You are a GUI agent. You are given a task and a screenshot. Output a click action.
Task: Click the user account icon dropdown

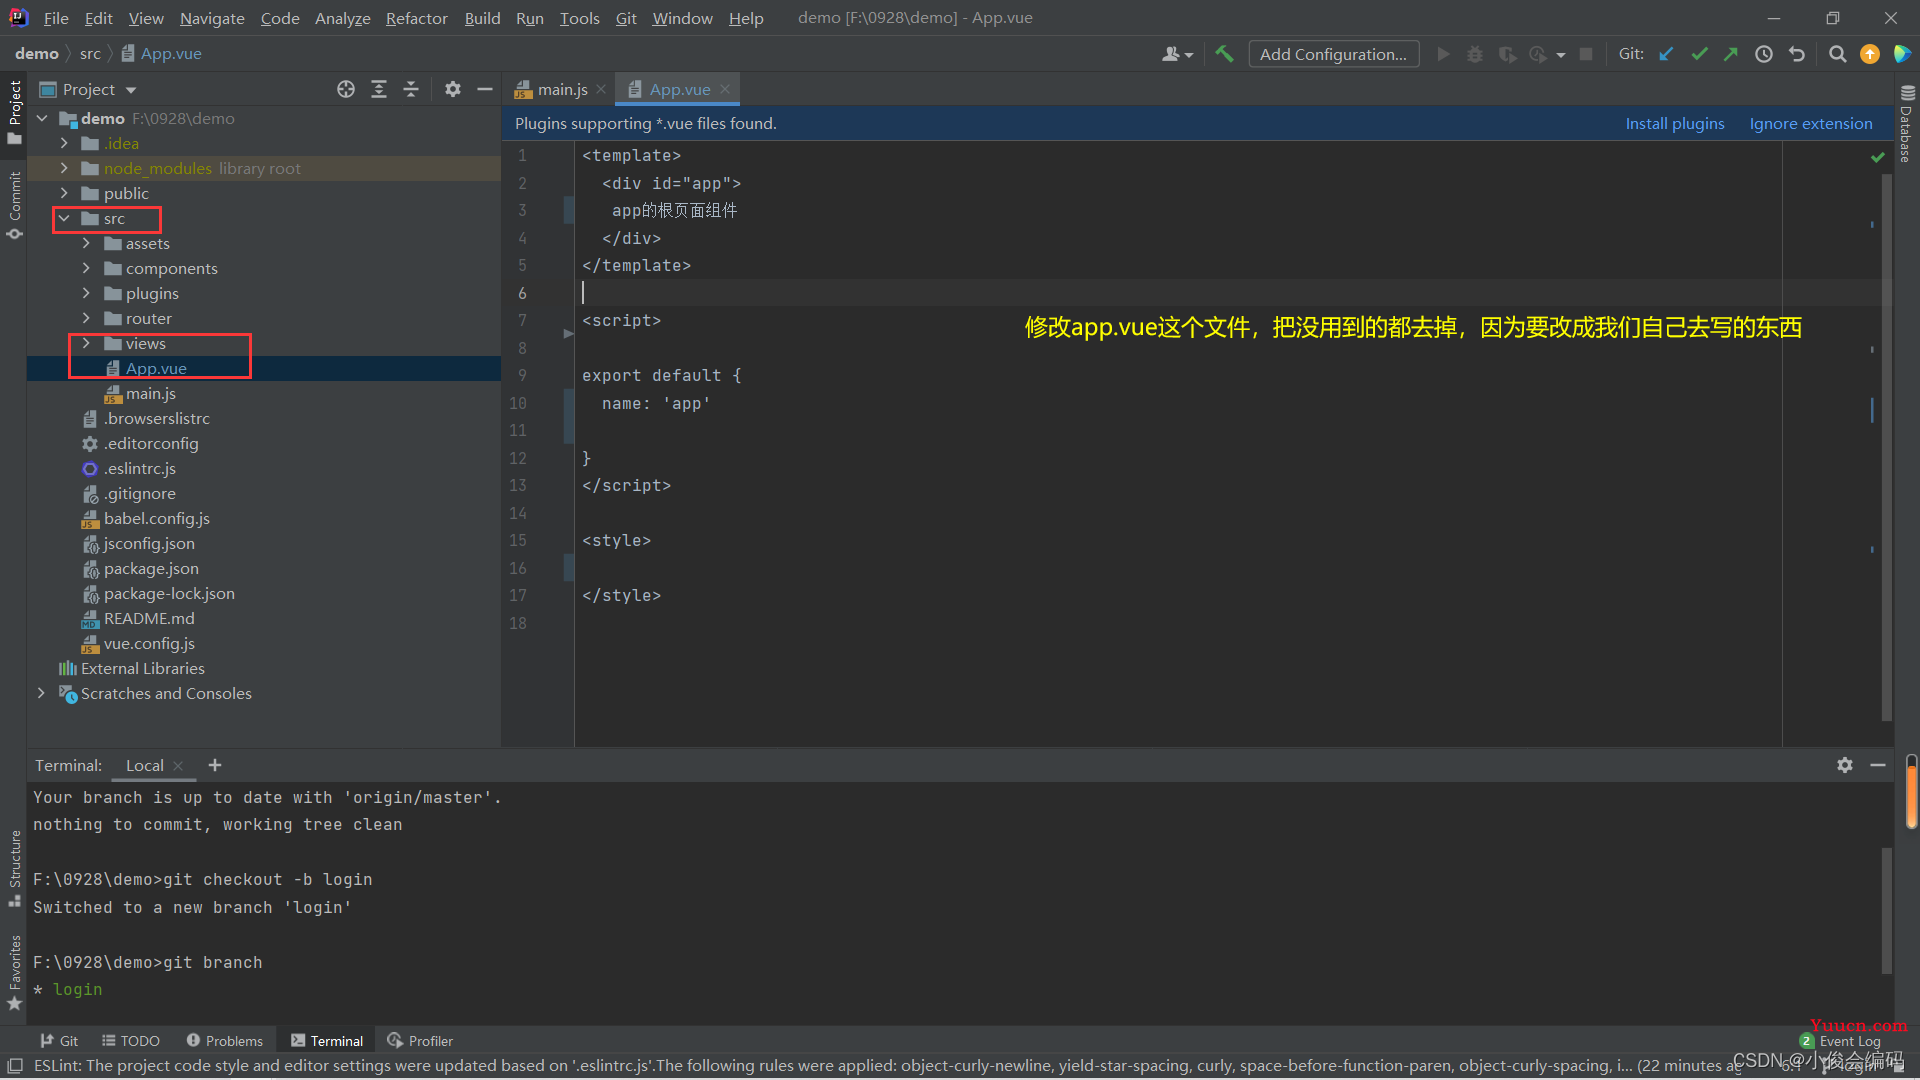(x=1177, y=54)
